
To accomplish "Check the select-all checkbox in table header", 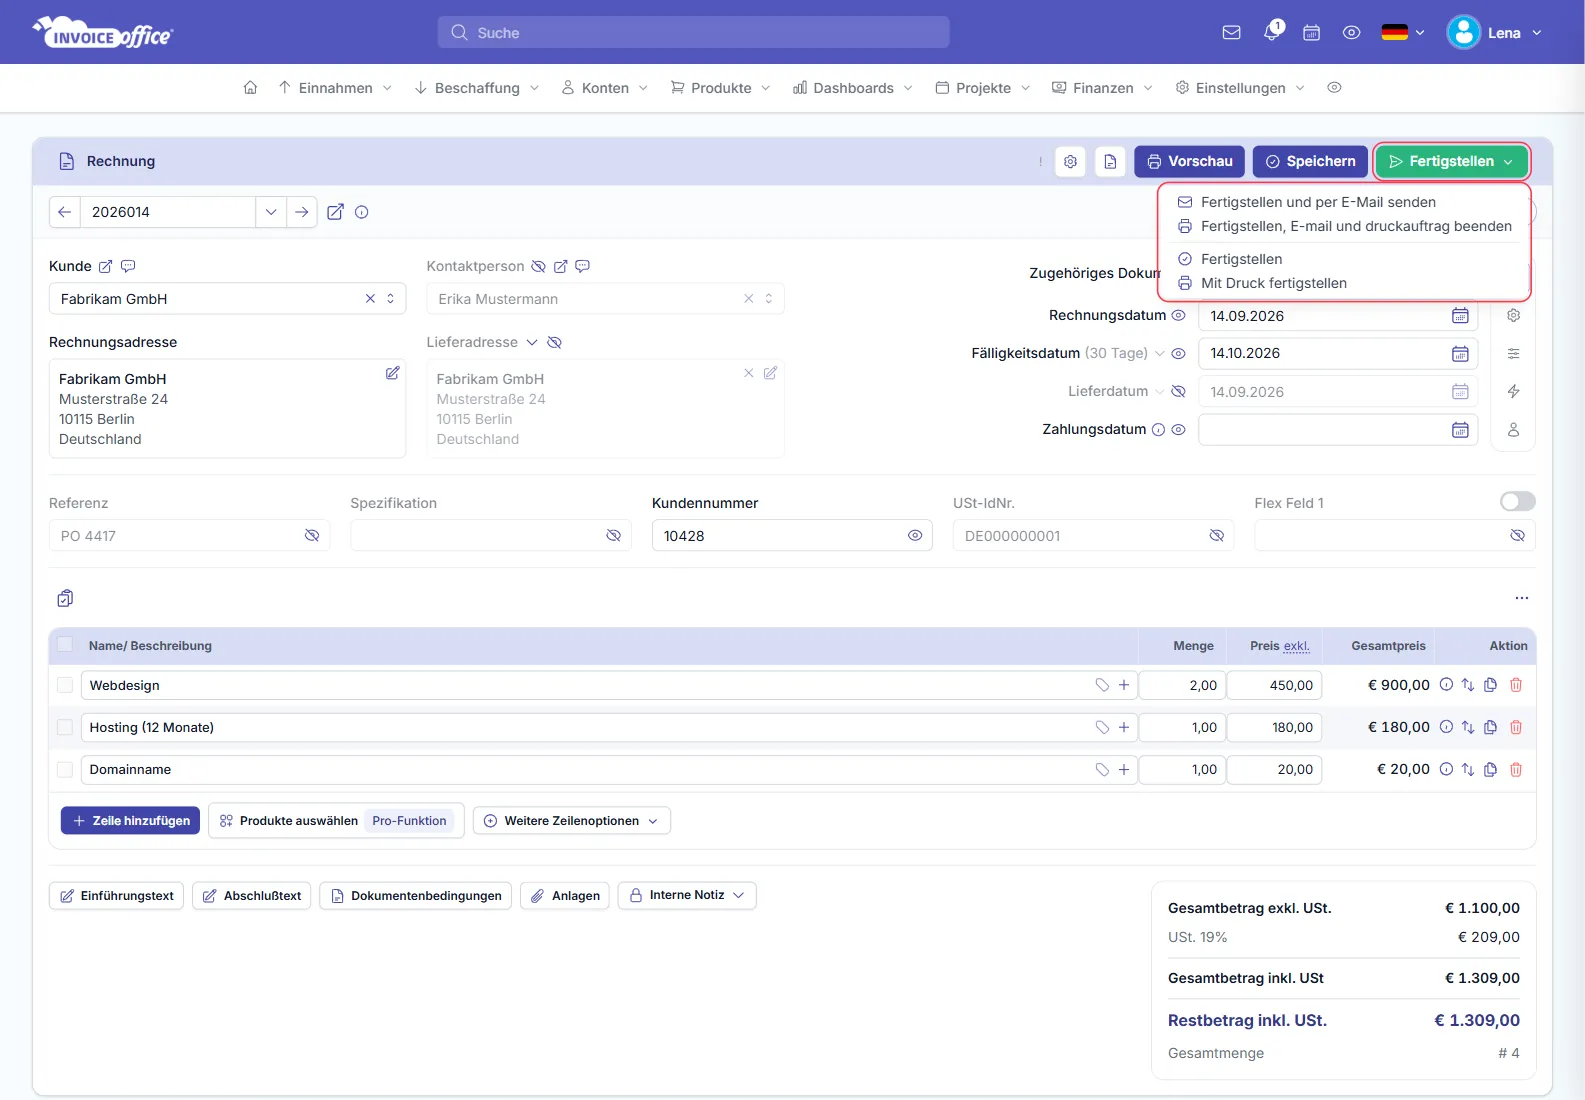I will click(65, 645).
